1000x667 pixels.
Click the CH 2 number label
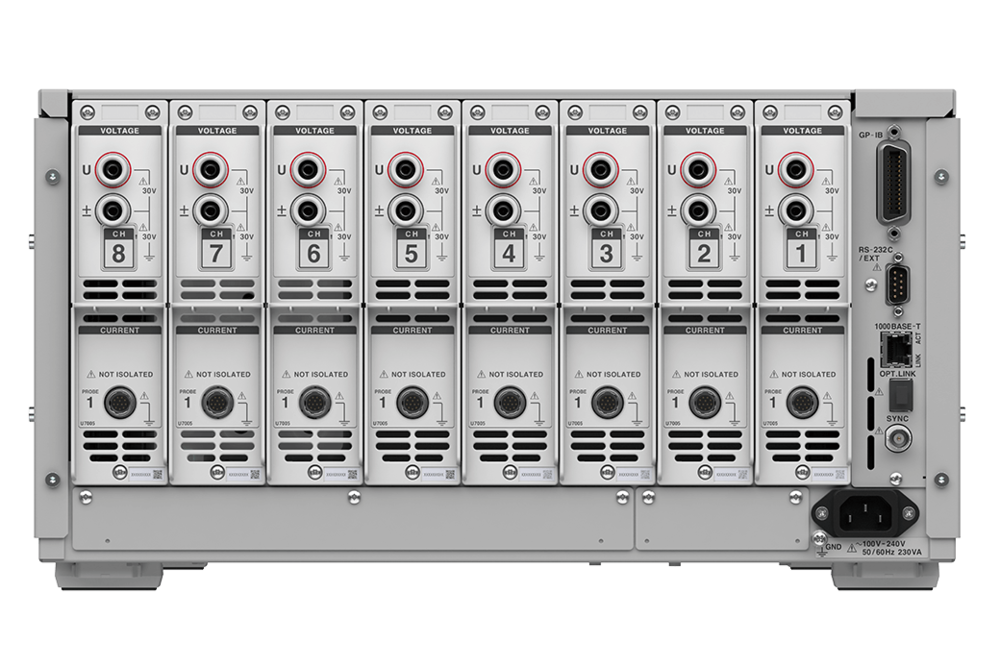704,253
